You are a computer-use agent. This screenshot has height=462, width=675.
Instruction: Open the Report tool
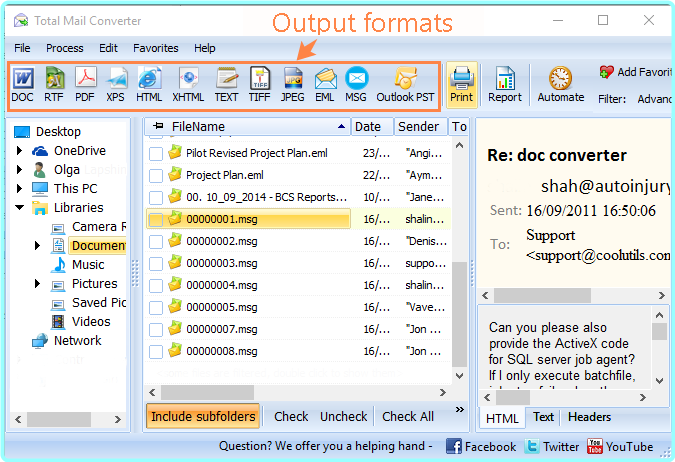pos(505,85)
